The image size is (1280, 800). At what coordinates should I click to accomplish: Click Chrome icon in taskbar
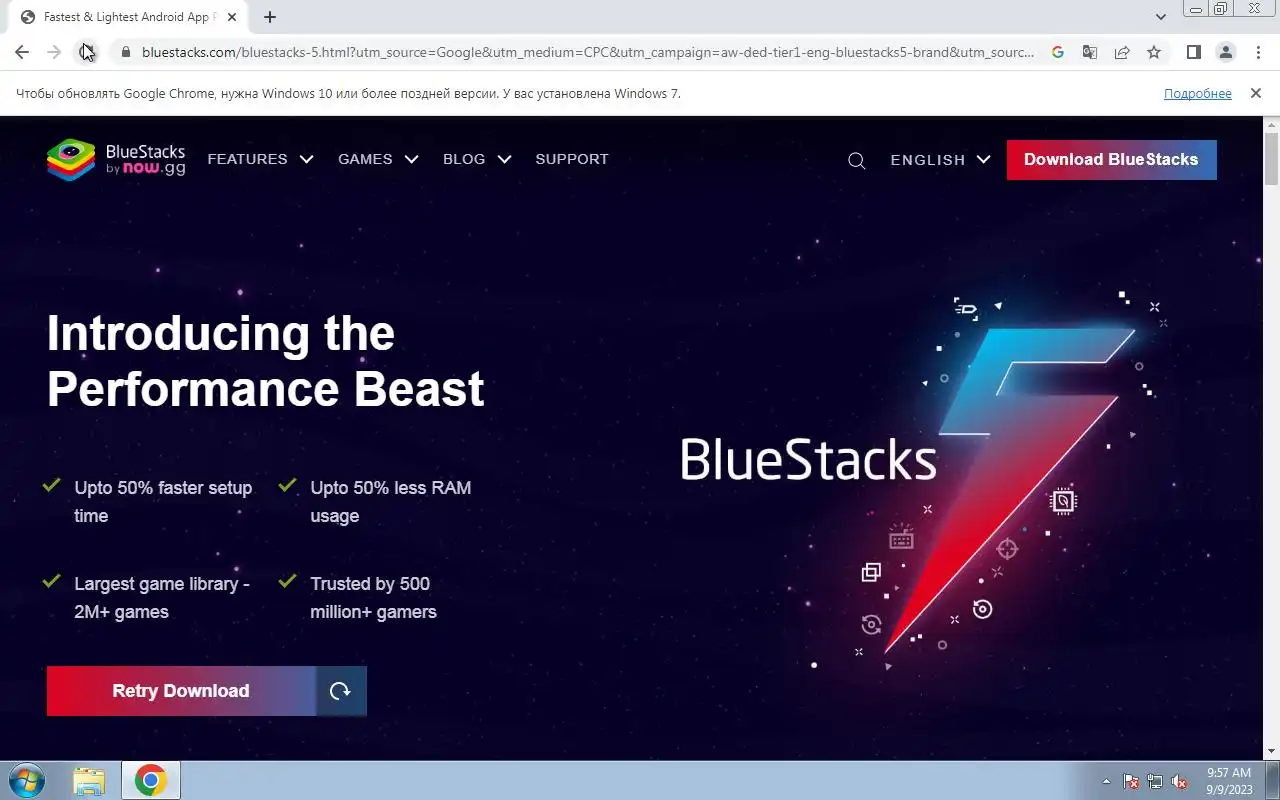[x=151, y=780]
